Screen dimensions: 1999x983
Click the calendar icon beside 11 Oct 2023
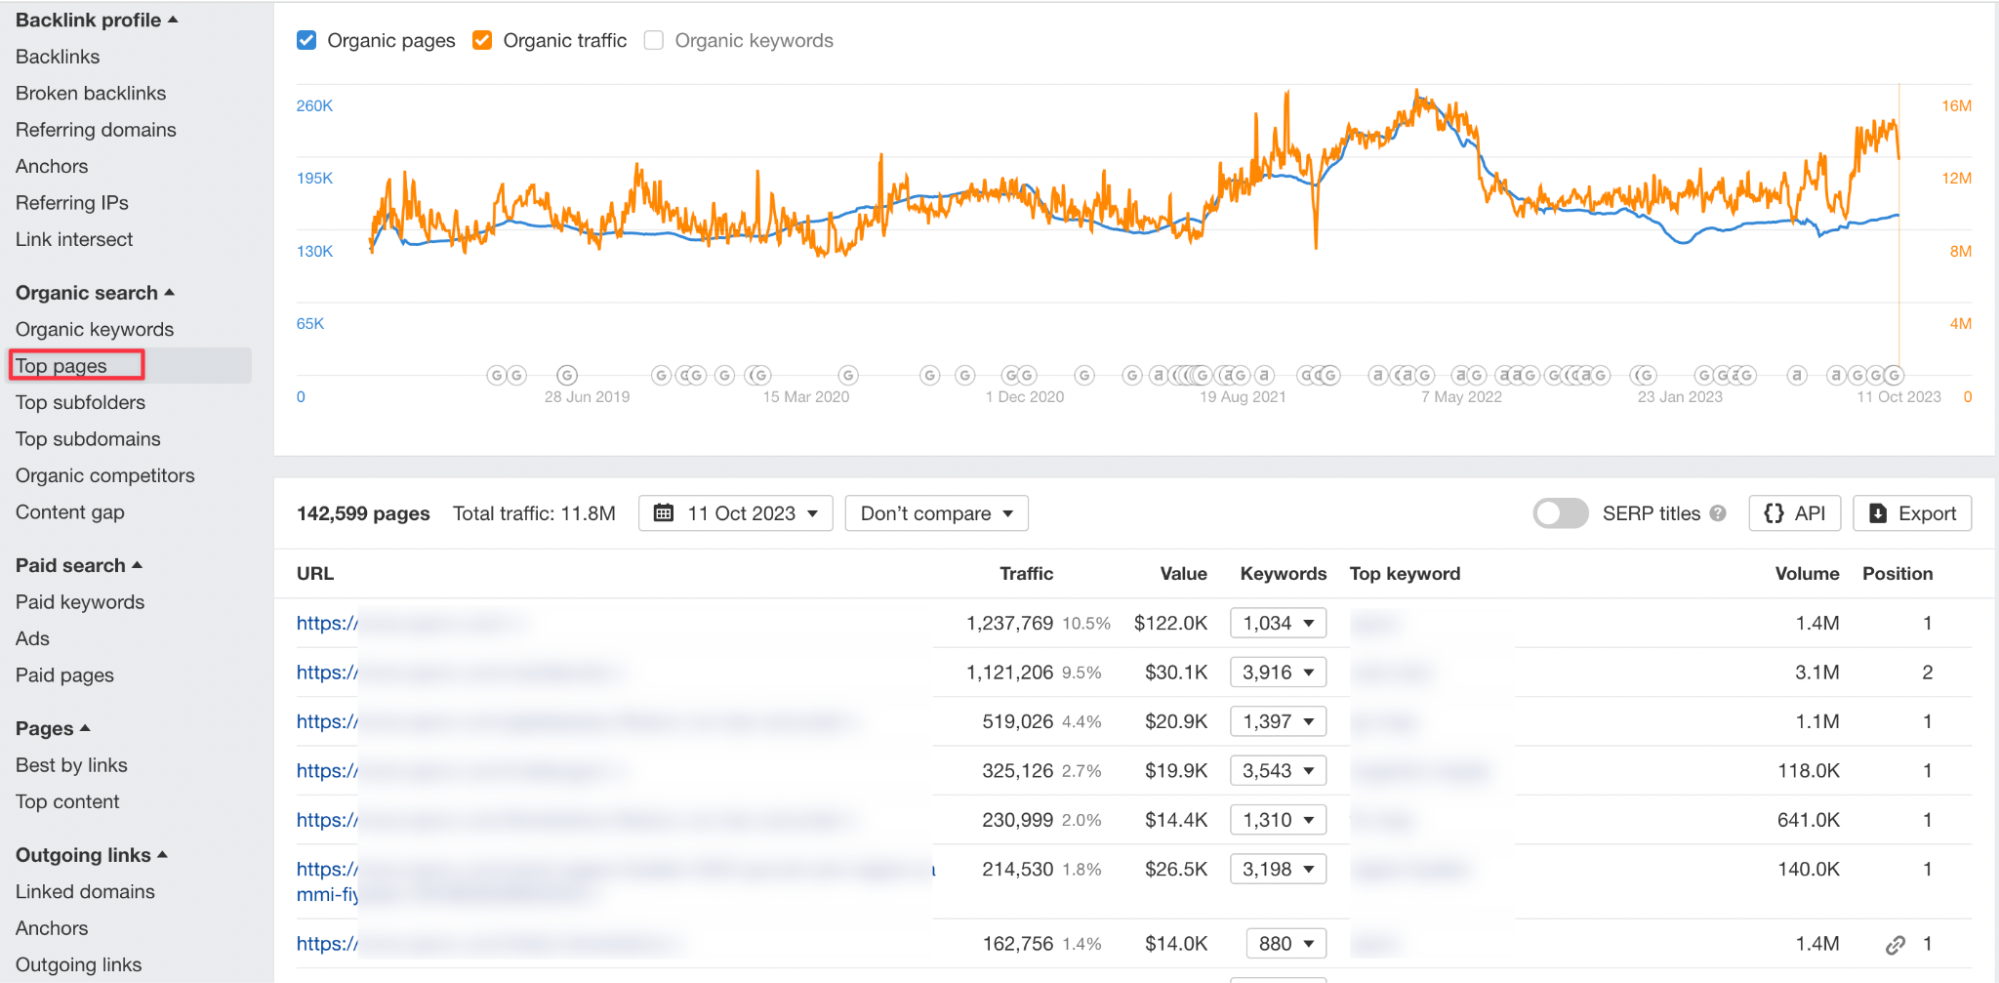coord(663,513)
